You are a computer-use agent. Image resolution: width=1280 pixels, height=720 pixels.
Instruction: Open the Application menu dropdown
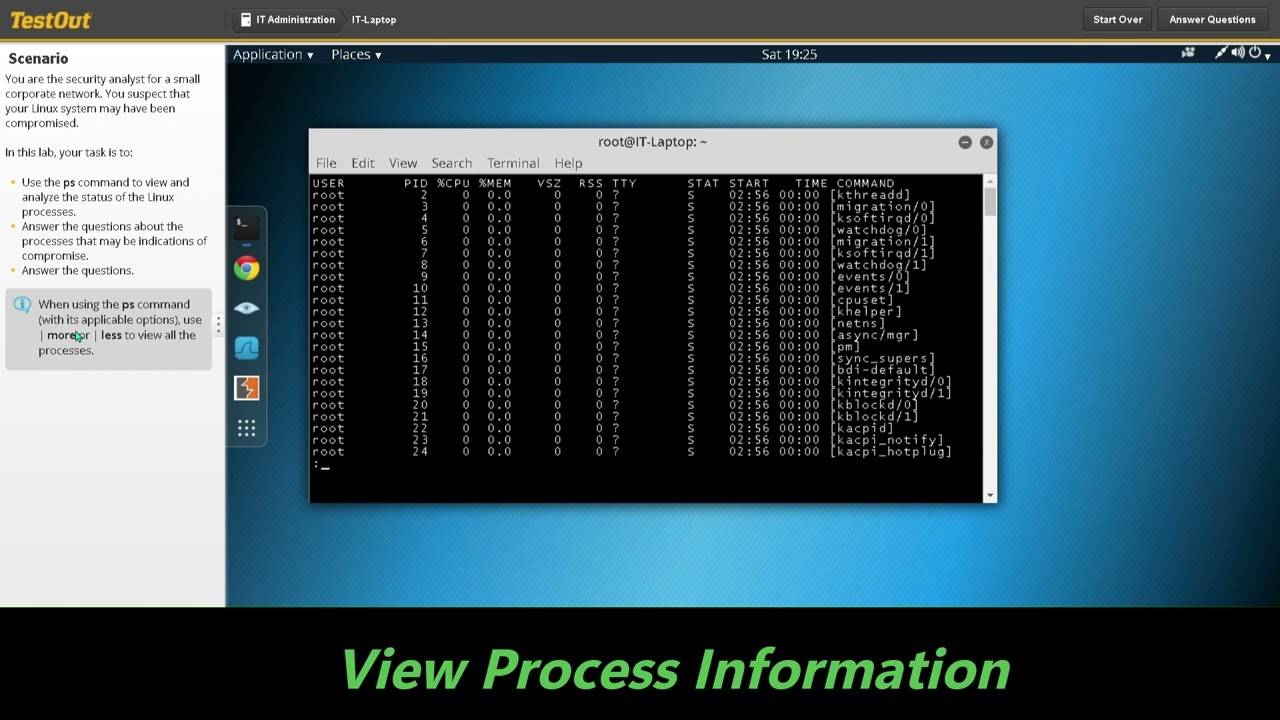click(273, 54)
